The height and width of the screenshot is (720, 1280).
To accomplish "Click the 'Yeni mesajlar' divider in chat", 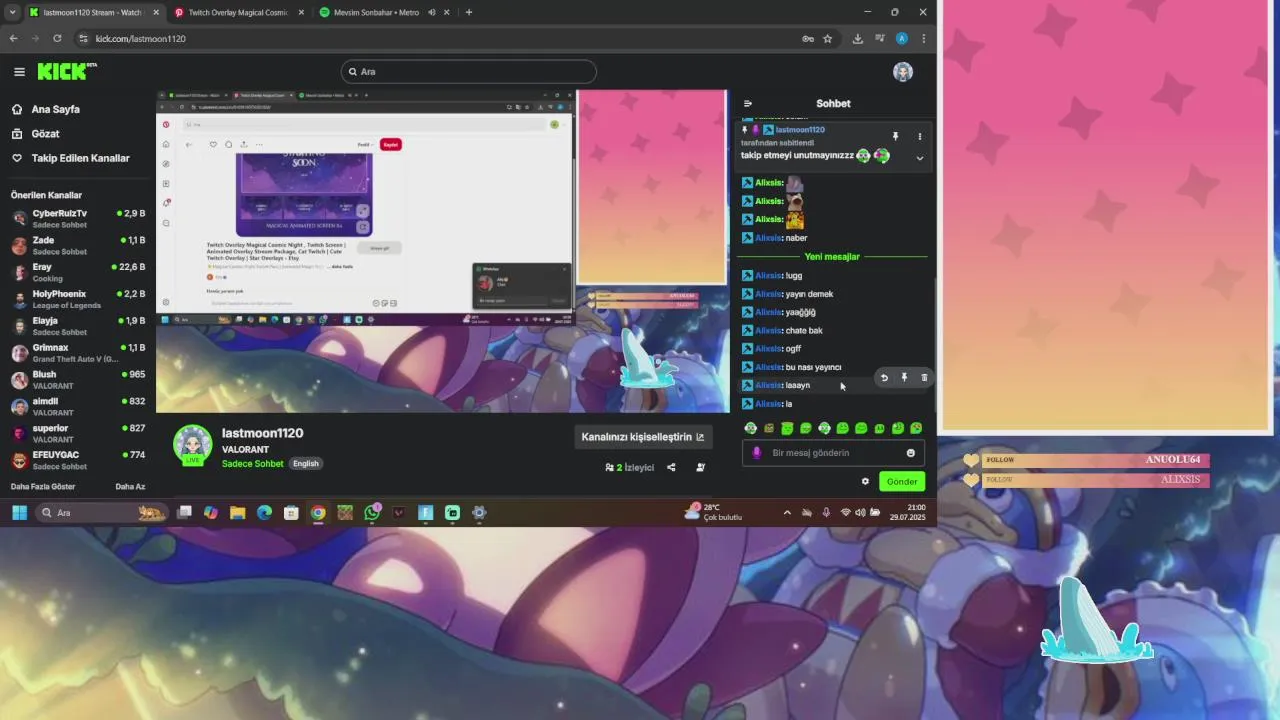I will 832,257.
